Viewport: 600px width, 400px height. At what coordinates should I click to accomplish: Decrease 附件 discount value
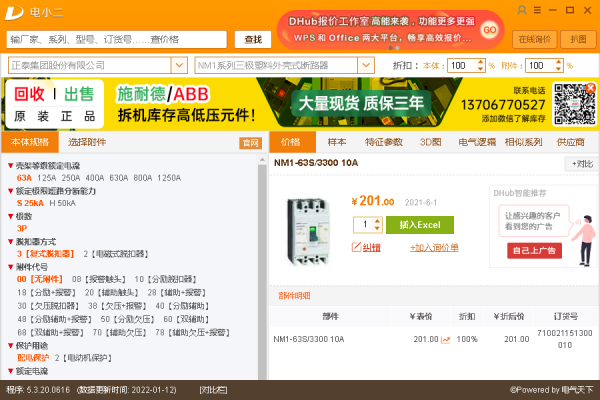[x=559, y=69]
